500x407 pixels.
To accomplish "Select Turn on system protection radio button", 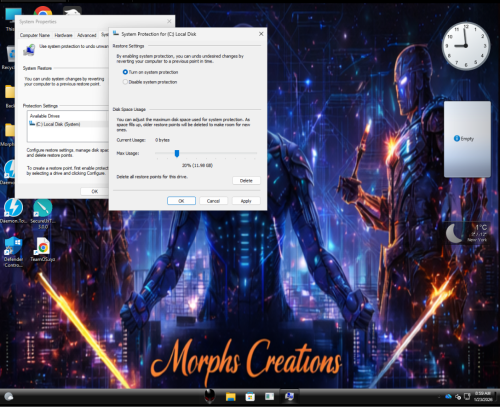I will (x=125, y=72).
